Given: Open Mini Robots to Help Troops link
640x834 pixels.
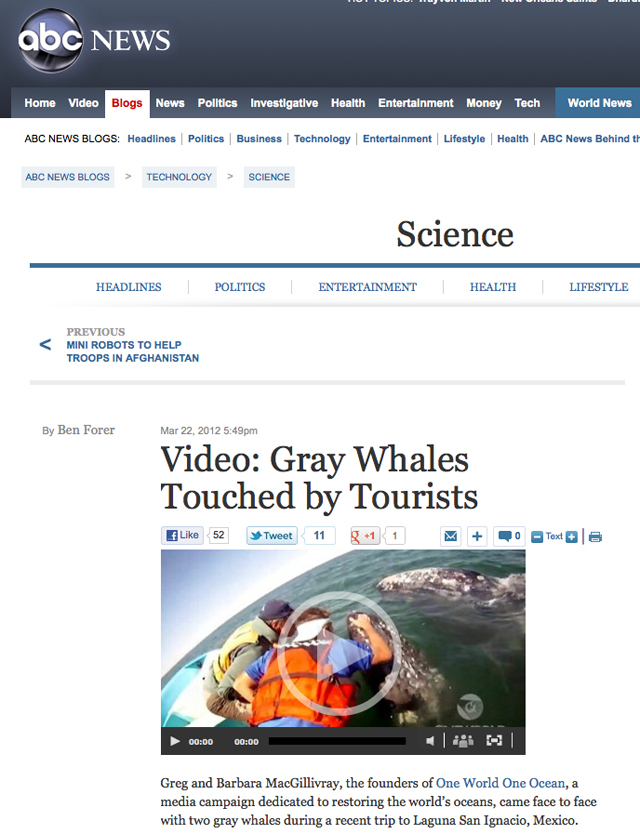Looking at the screenshot, I should [x=132, y=352].
